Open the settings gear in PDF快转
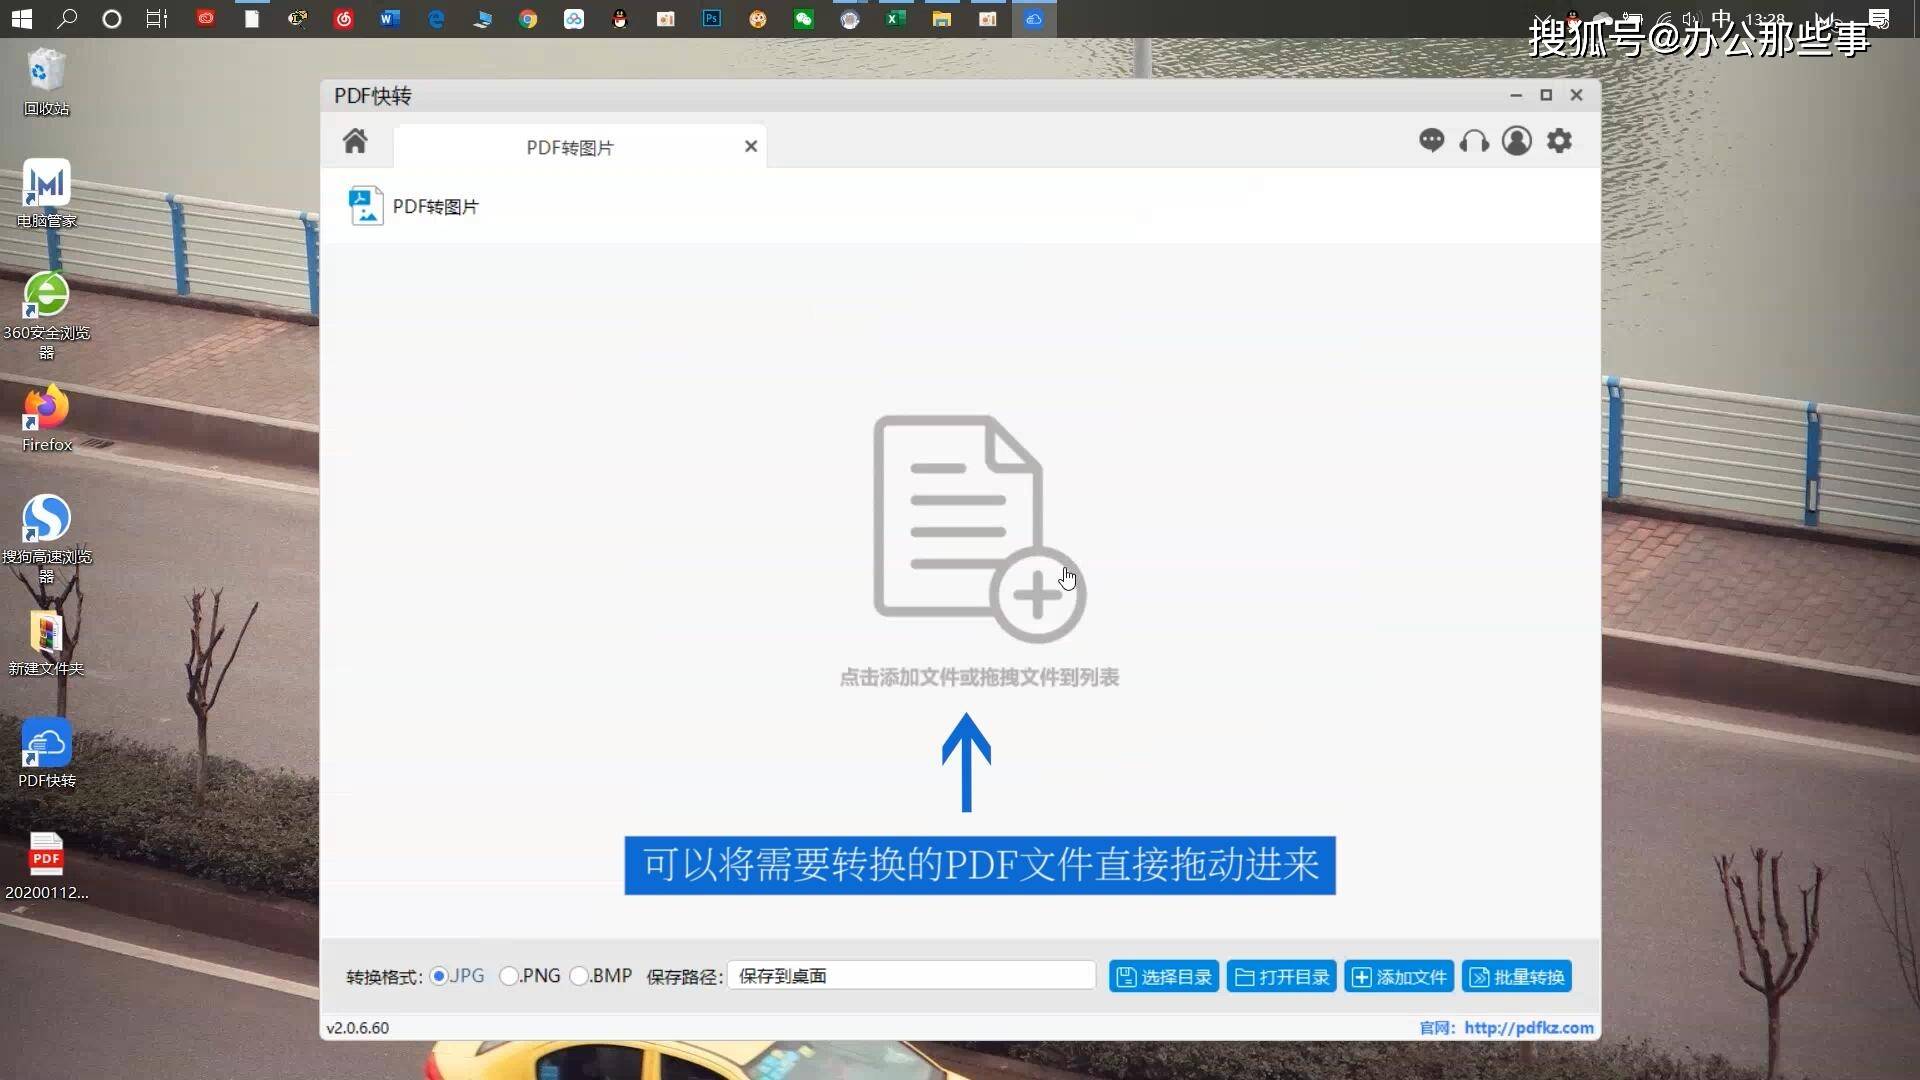Viewport: 1920px width, 1080px height. 1559,141
